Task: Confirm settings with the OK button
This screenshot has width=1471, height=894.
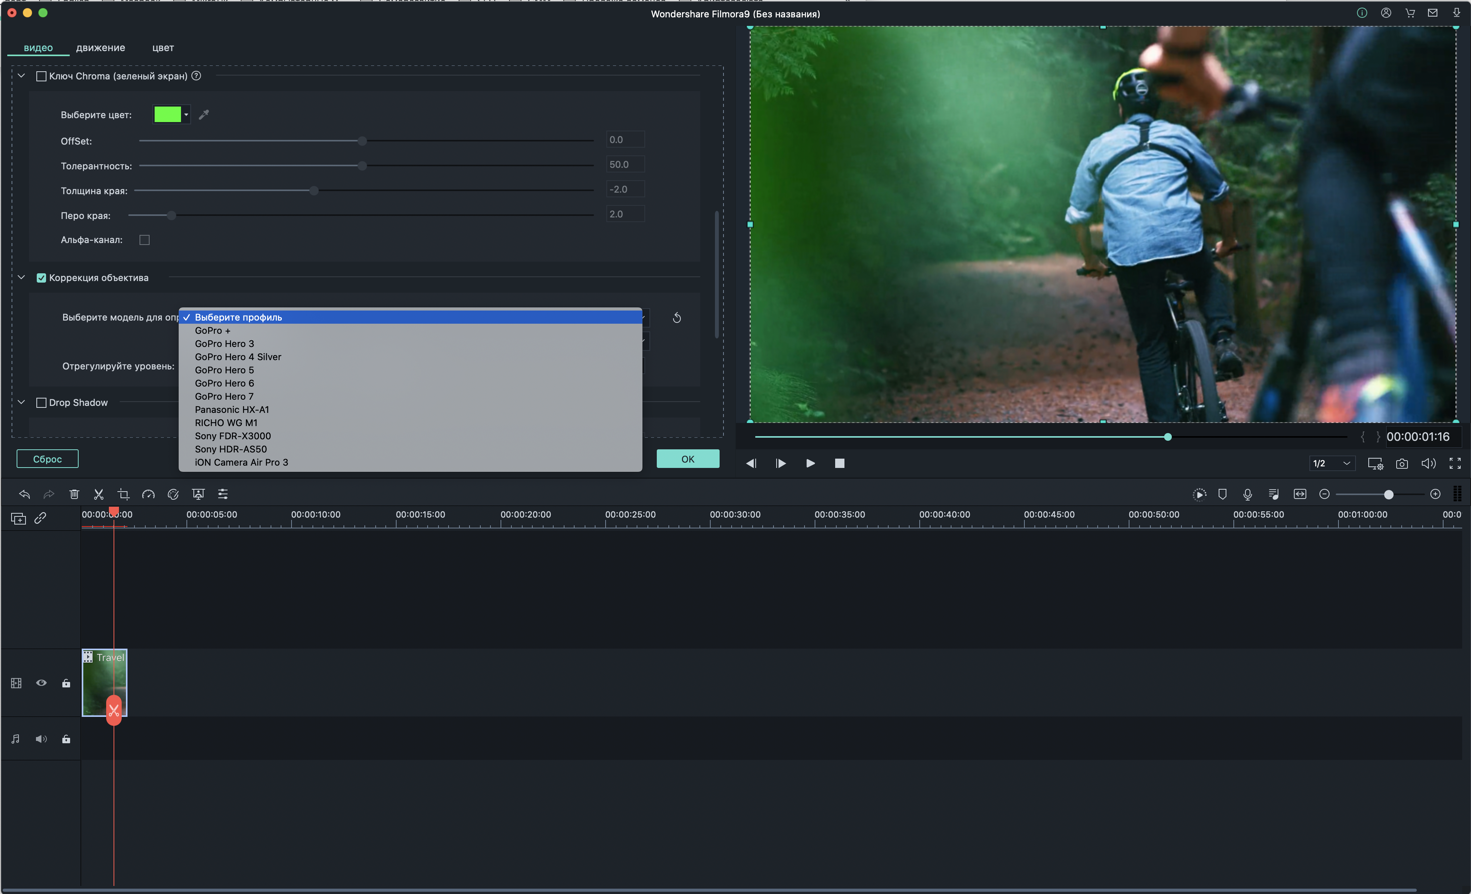Action: pos(688,459)
